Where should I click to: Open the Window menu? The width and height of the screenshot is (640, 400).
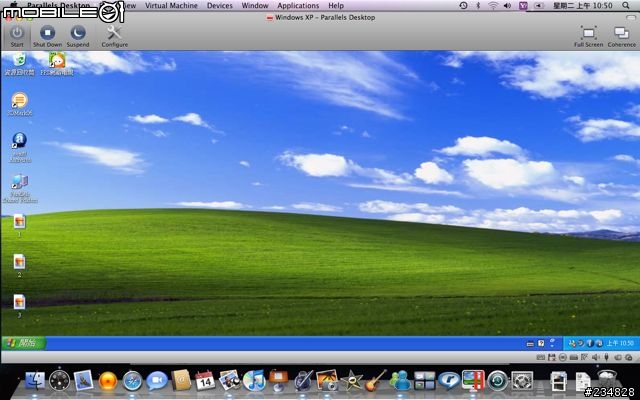tap(255, 6)
